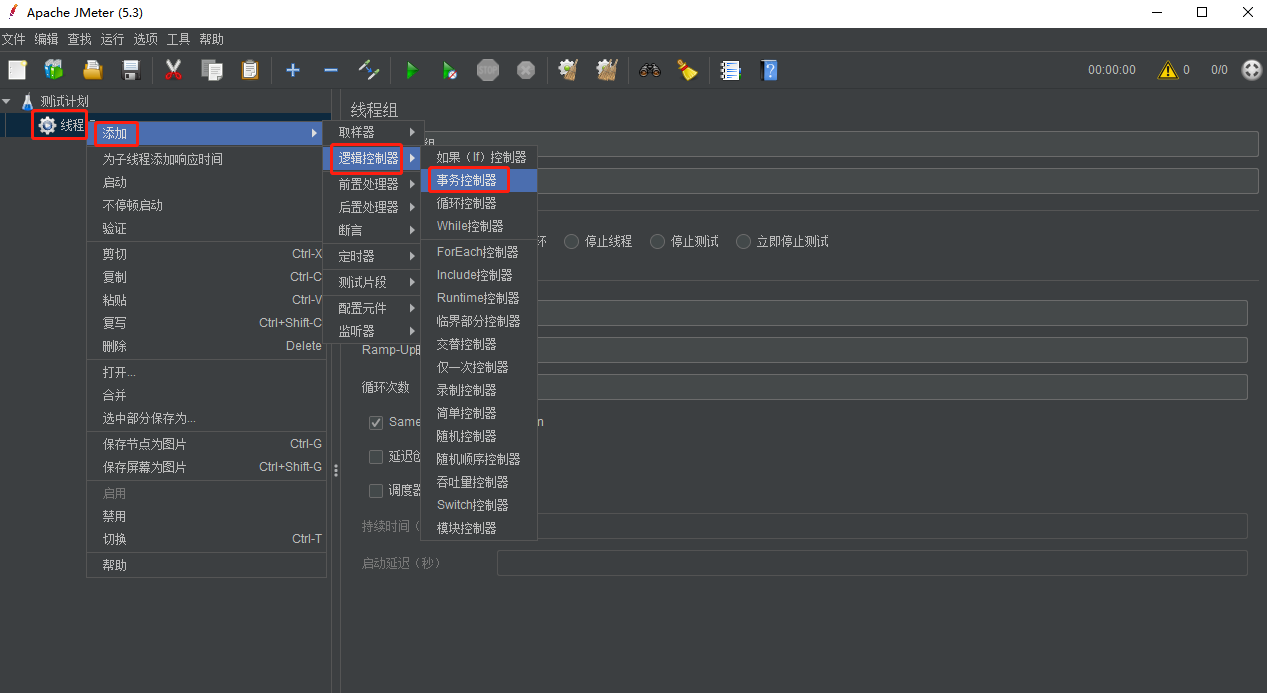Image resolution: width=1267 pixels, height=693 pixels.
Task: Click the Toggle enable/disable toolbar icon
Action: pyautogui.click(x=369, y=70)
